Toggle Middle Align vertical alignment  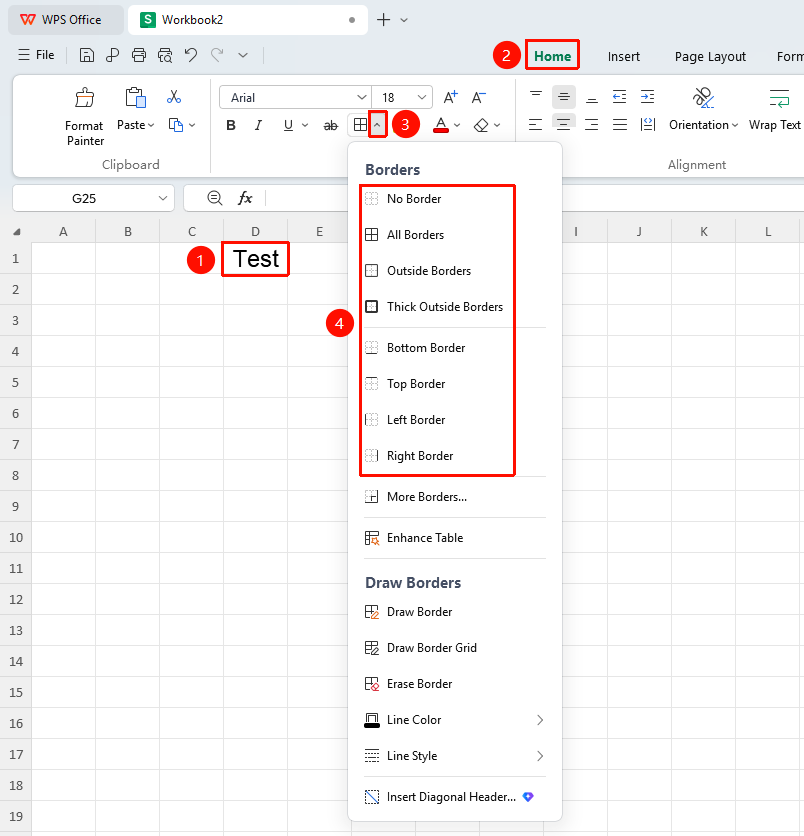pyautogui.click(x=564, y=97)
